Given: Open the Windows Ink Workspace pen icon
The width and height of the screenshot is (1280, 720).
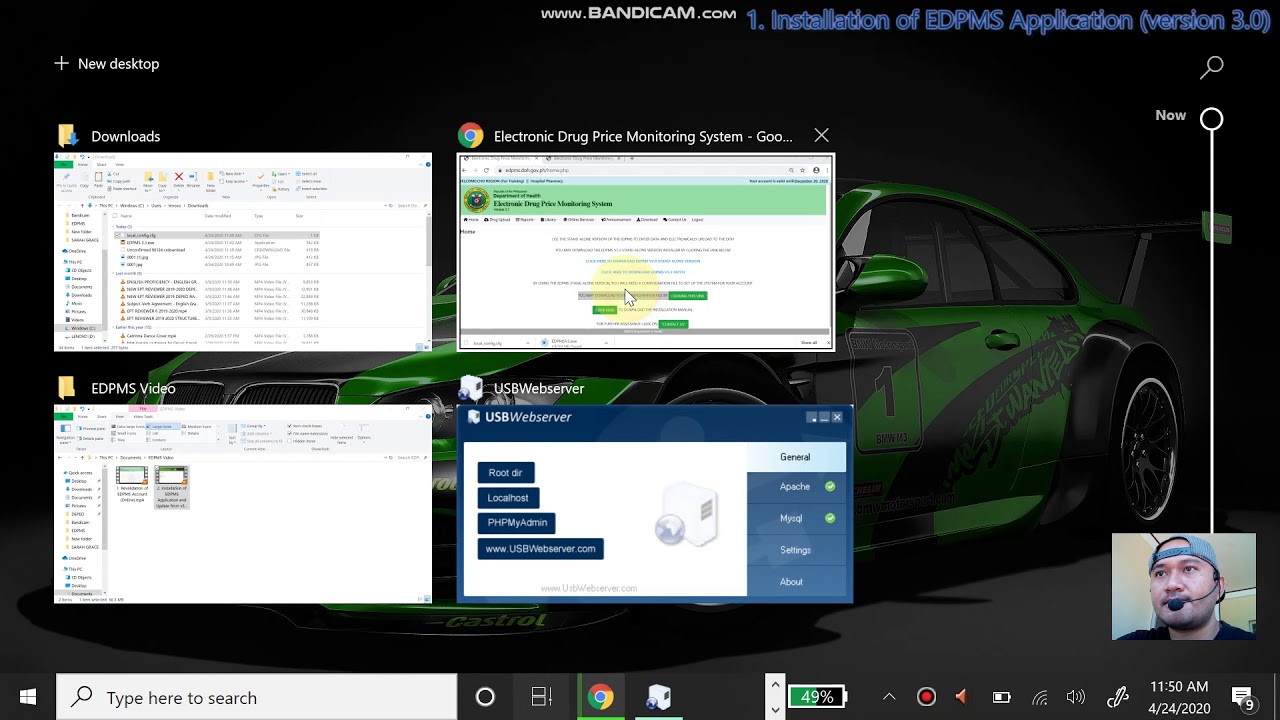Looking at the screenshot, I should pyautogui.click(x=1118, y=697).
